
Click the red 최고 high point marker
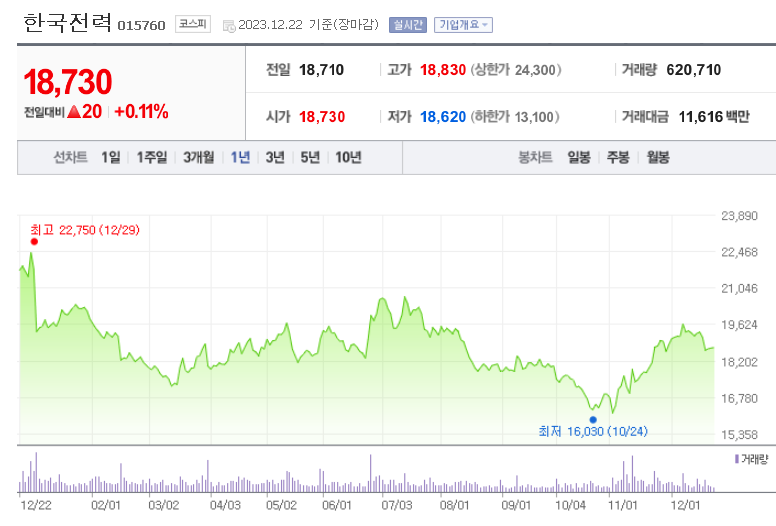[34, 241]
